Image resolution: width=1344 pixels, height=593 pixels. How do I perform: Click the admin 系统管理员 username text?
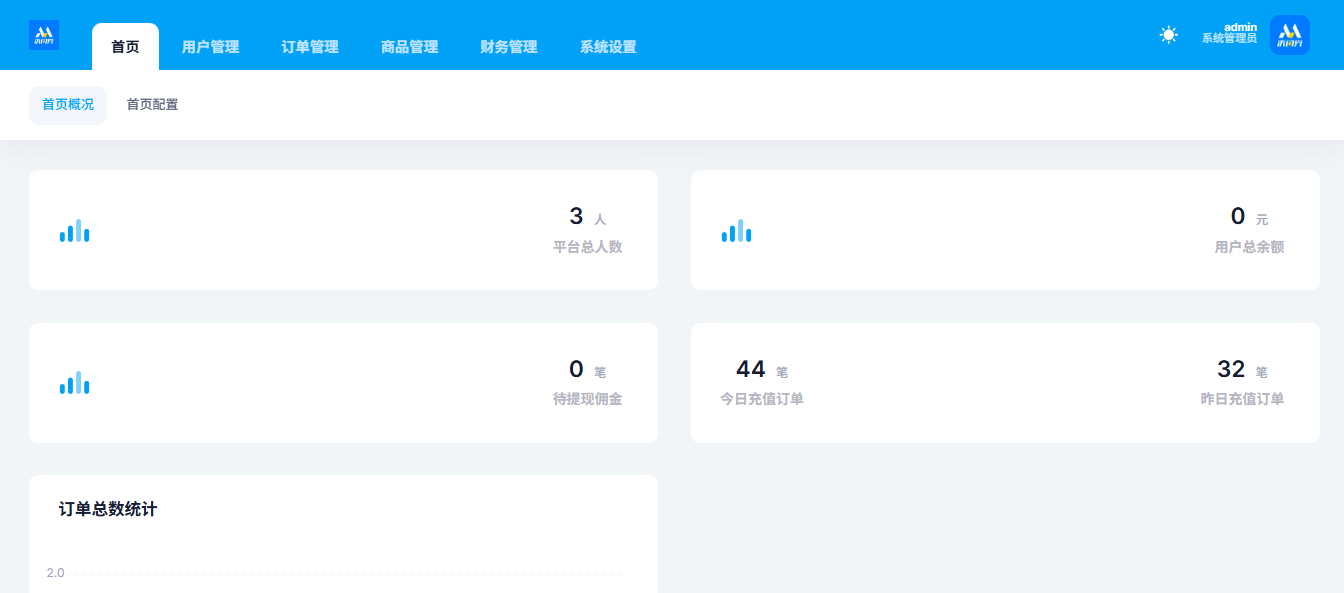point(1229,33)
